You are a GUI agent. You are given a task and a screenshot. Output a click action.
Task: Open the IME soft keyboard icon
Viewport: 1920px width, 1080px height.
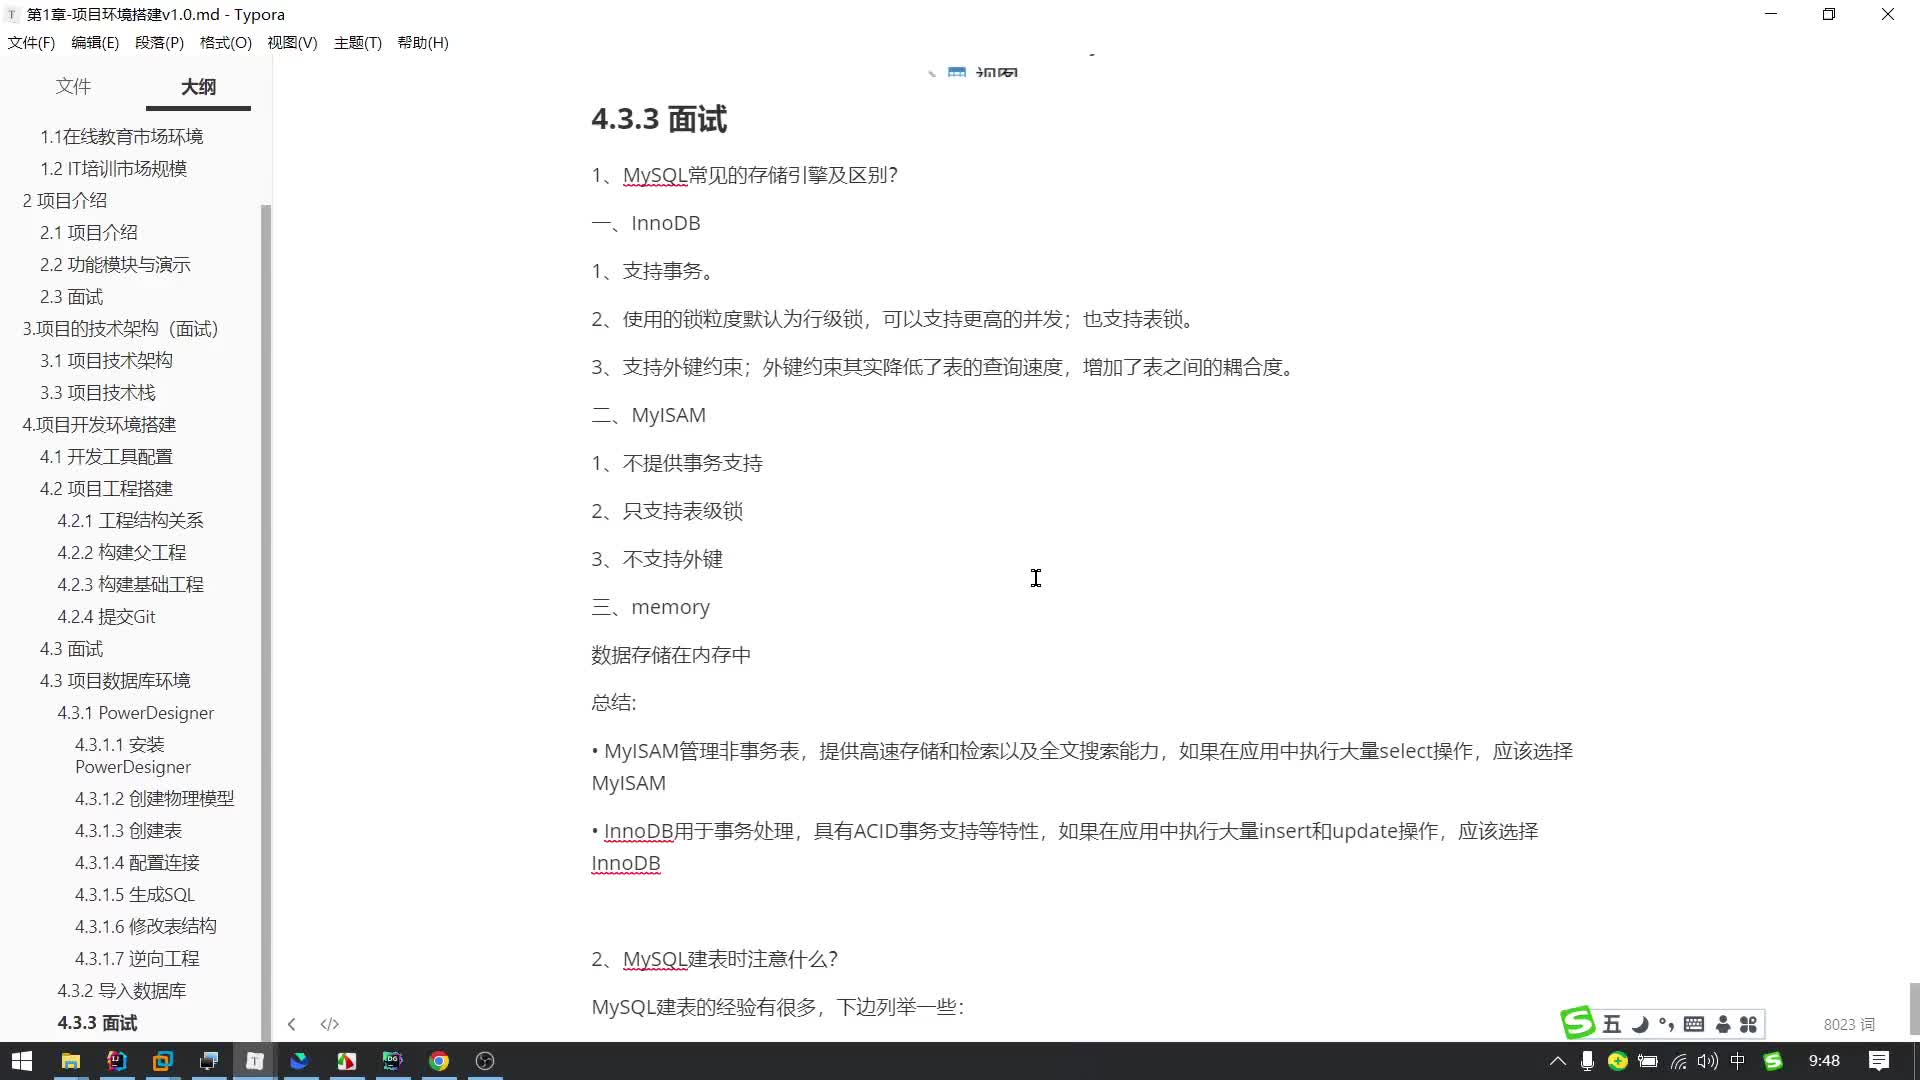pyautogui.click(x=1694, y=1024)
